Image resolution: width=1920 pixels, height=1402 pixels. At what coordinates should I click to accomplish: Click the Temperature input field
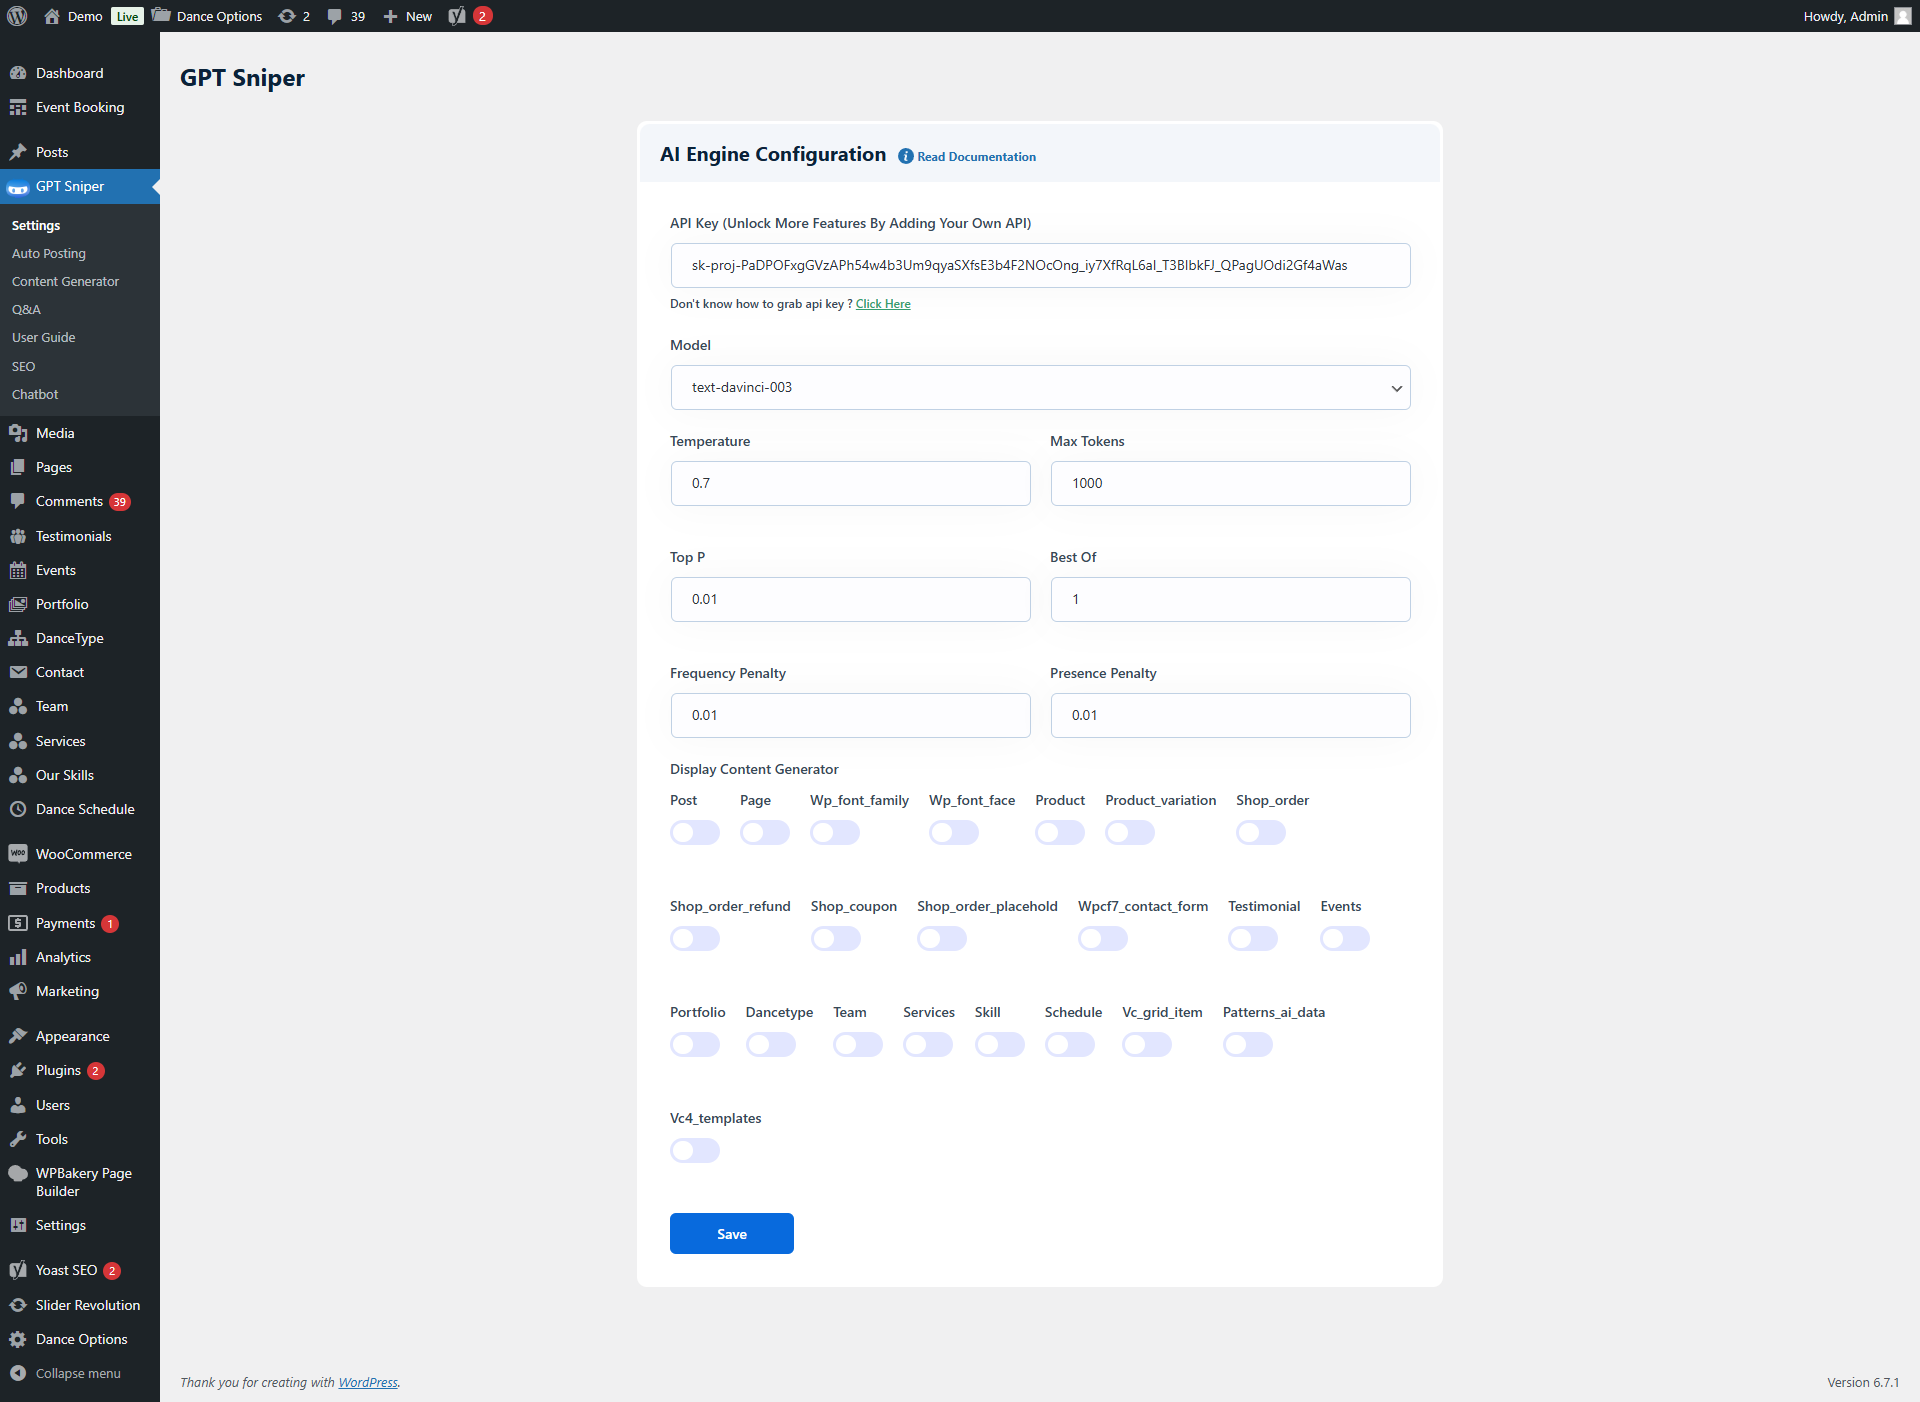tap(850, 483)
